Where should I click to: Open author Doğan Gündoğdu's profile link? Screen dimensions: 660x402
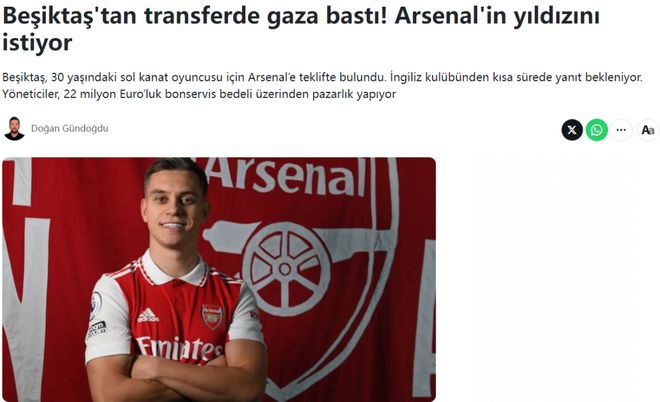point(70,129)
